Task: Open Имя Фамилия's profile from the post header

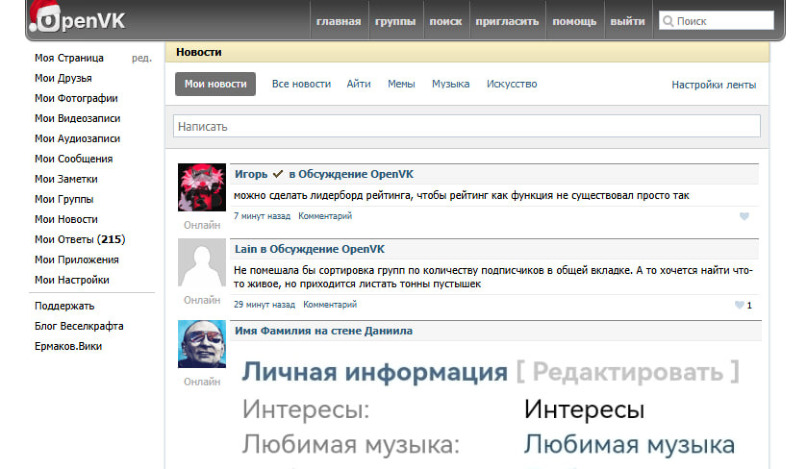Action: tap(273, 331)
